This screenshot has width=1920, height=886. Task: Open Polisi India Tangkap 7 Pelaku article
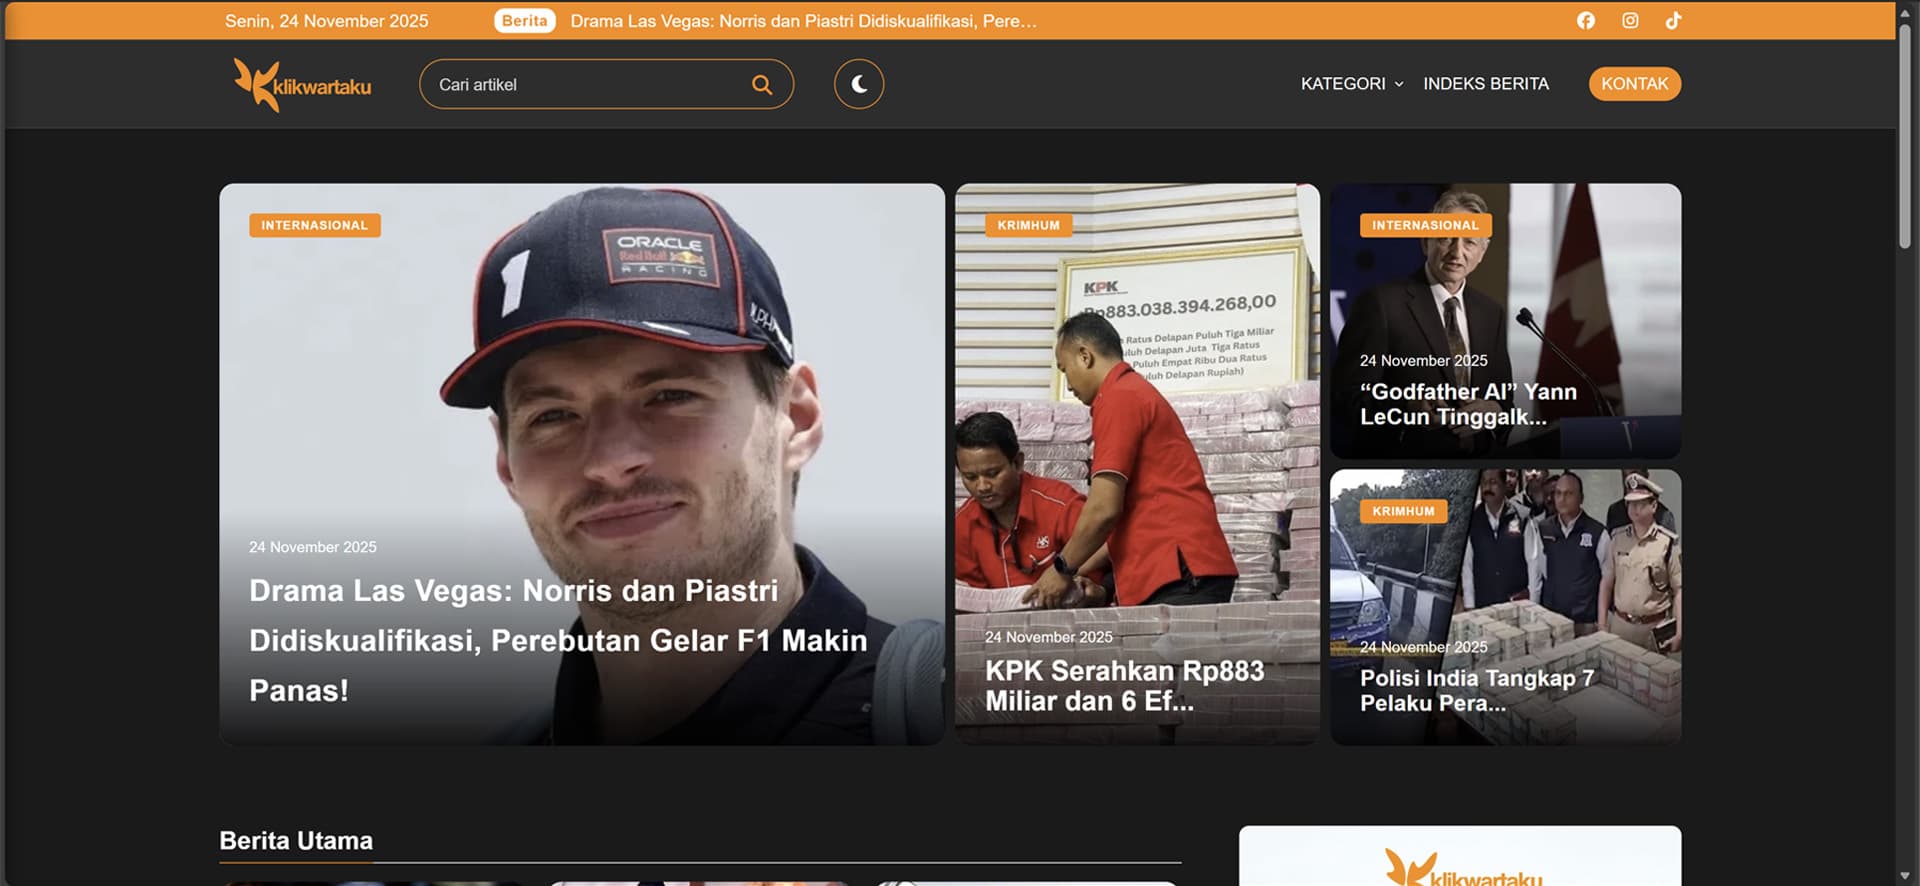click(1477, 690)
